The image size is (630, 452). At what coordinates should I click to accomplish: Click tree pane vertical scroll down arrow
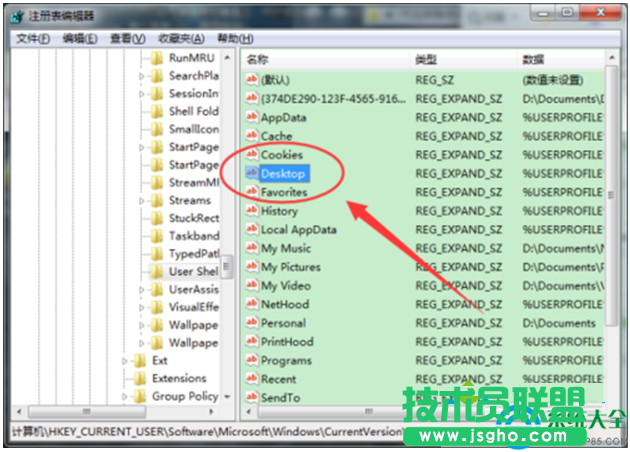click(227, 397)
